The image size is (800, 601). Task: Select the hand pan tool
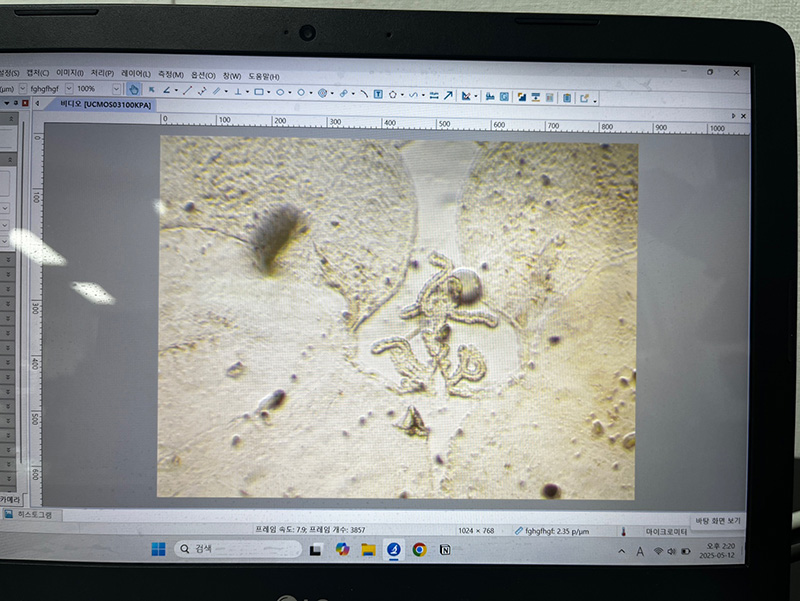tap(134, 90)
